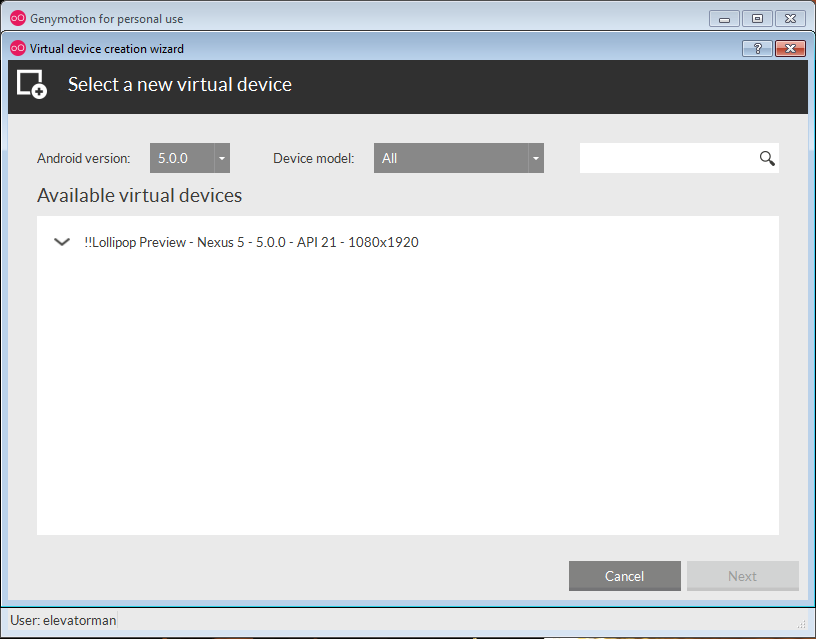
Task: Open the Device model dropdown
Action: (458, 158)
